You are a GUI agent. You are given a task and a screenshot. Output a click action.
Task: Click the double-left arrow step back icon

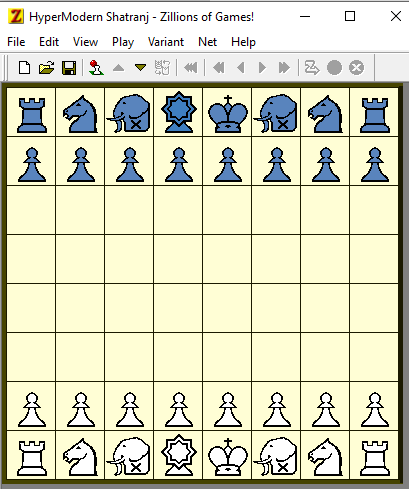pyautogui.click(x=219, y=68)
